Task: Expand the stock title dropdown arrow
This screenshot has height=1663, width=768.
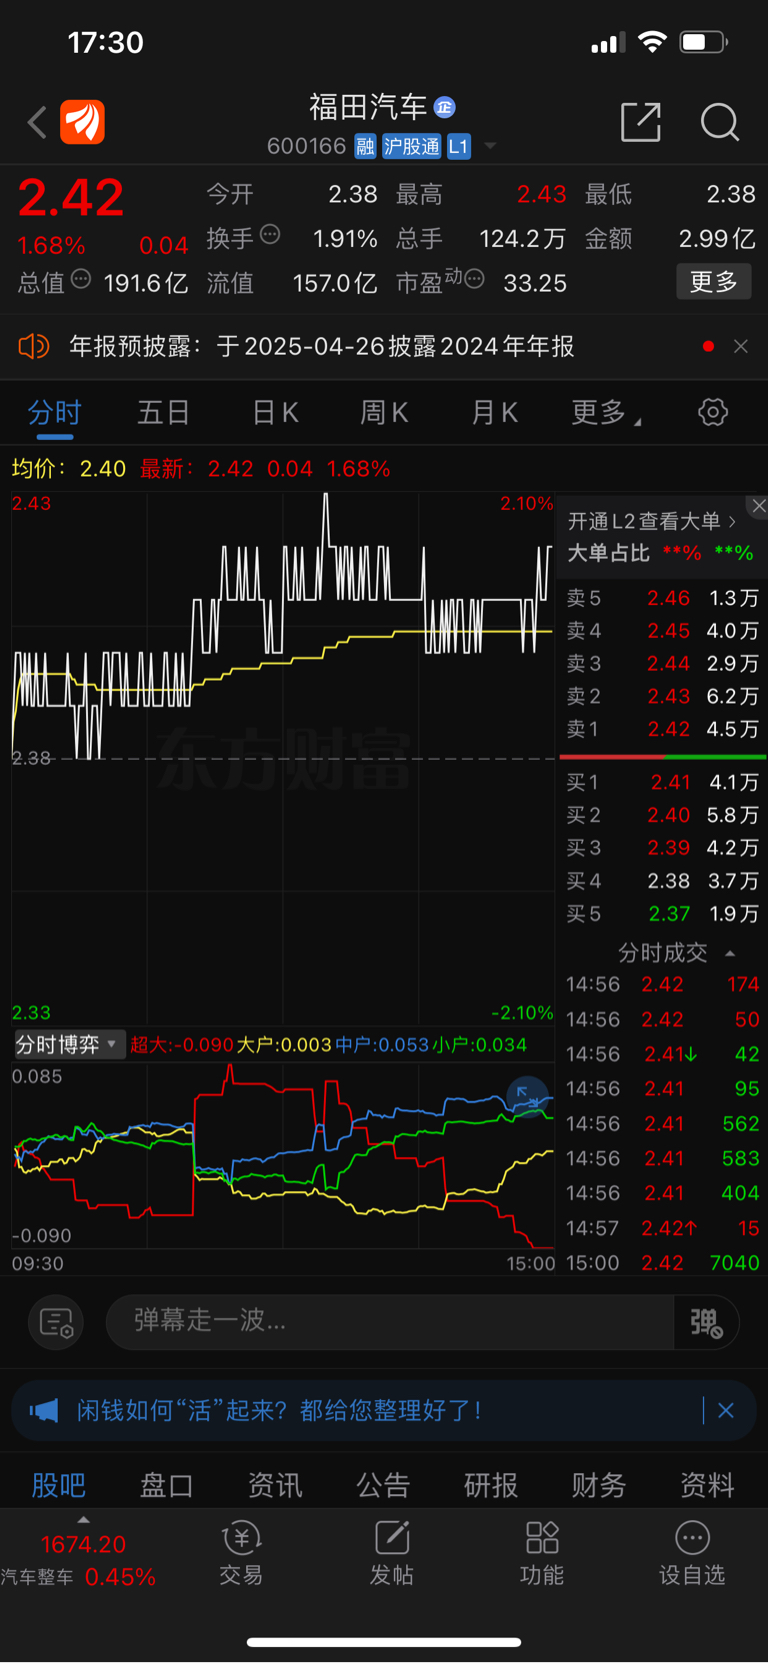Action: pyautogui.click(x=490, y=146)
